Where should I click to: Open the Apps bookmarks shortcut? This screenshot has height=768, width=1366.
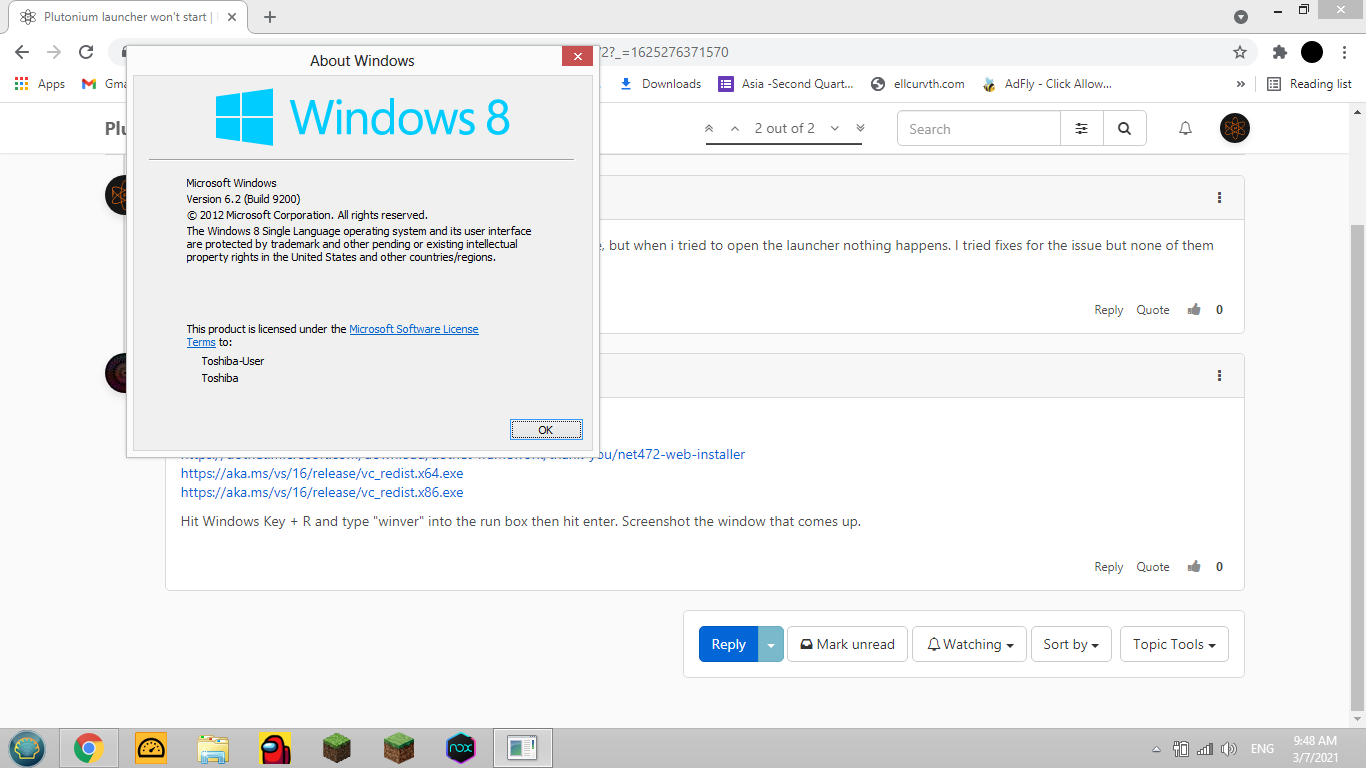coord(40,84)
